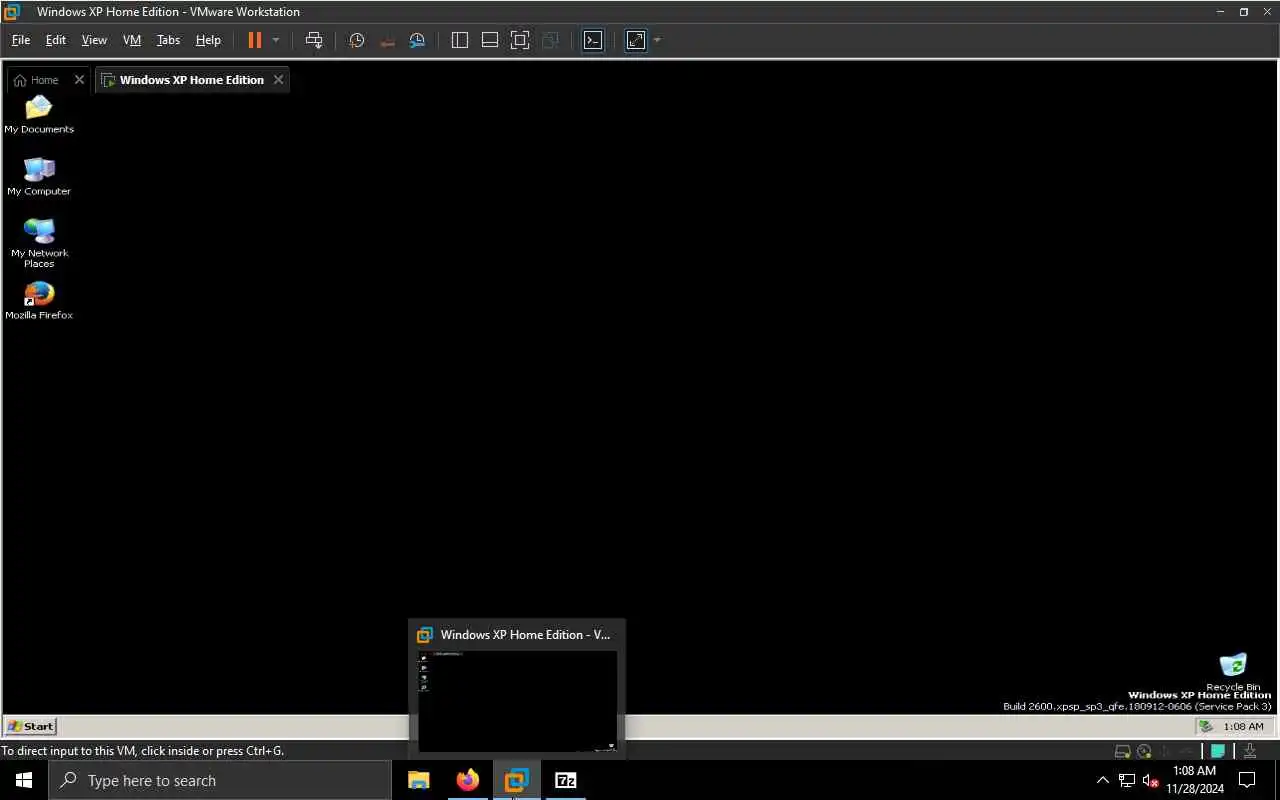Select the My Computer desktop icon
1280x800 pixels.
39,177
